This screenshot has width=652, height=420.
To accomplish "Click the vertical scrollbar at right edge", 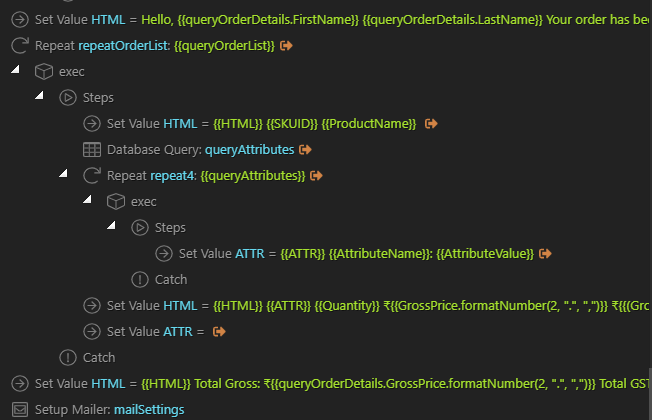I will (x=650, y=393).
